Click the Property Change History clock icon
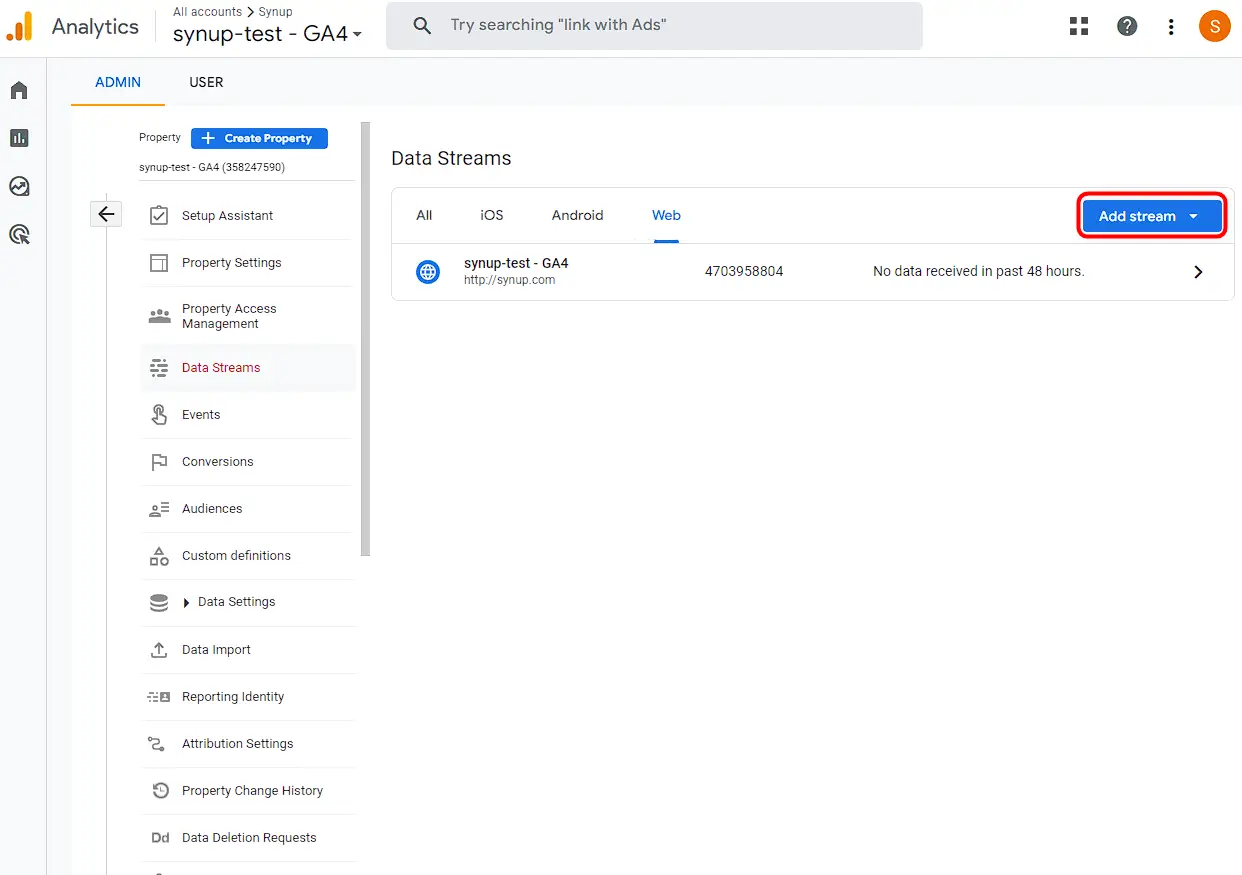 [160, 791]
